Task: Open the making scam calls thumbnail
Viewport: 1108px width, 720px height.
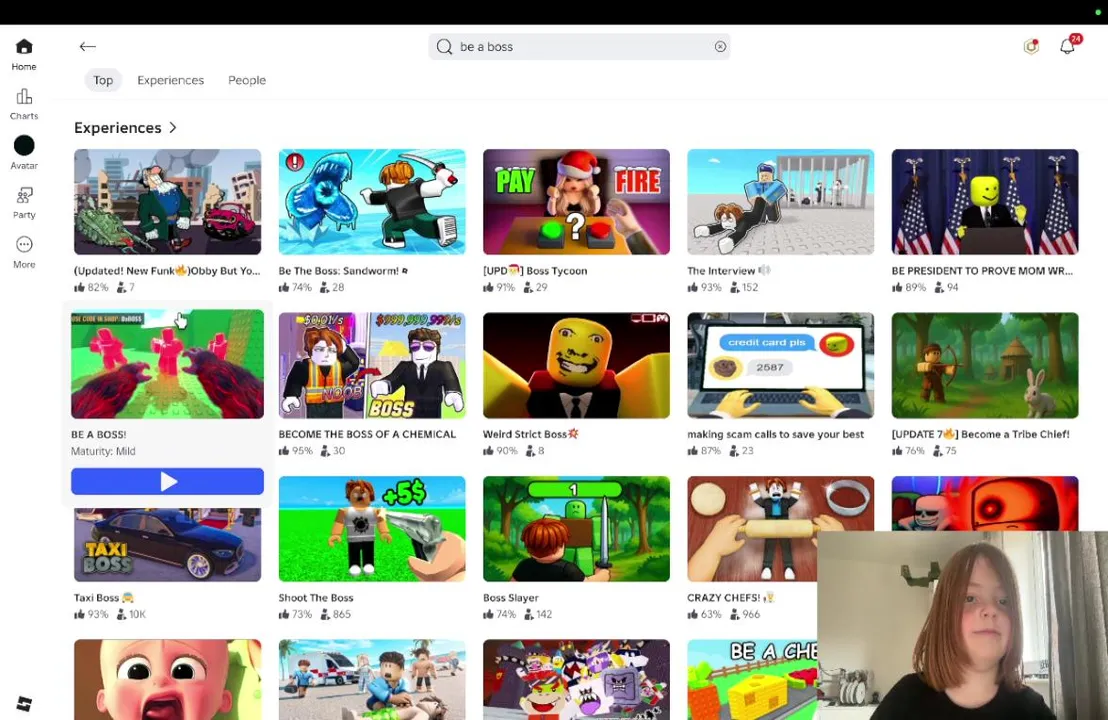Action: tap(780, 365)
